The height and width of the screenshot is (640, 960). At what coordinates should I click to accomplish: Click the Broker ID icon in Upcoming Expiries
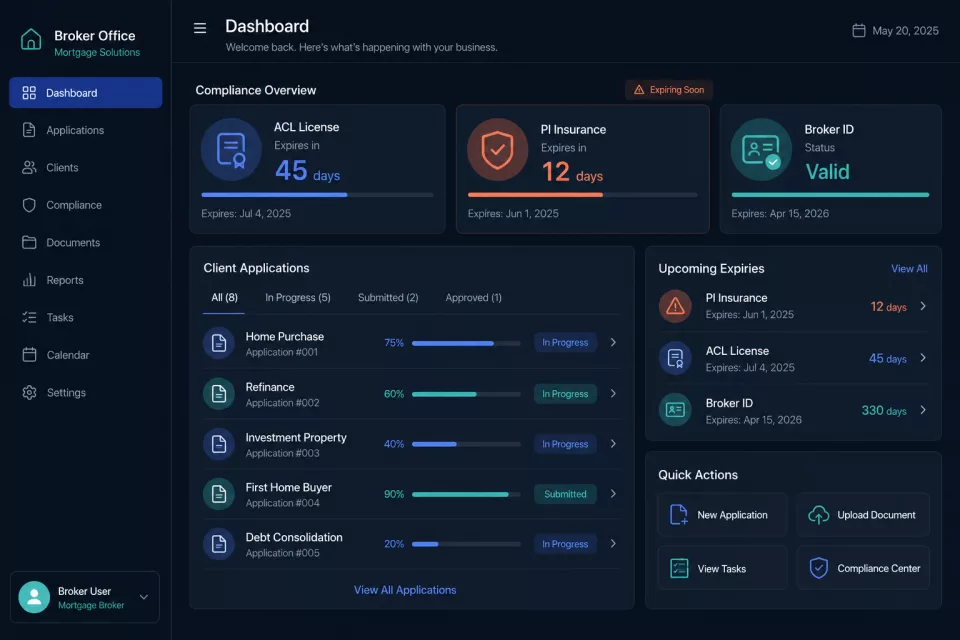tap(675, 410)
